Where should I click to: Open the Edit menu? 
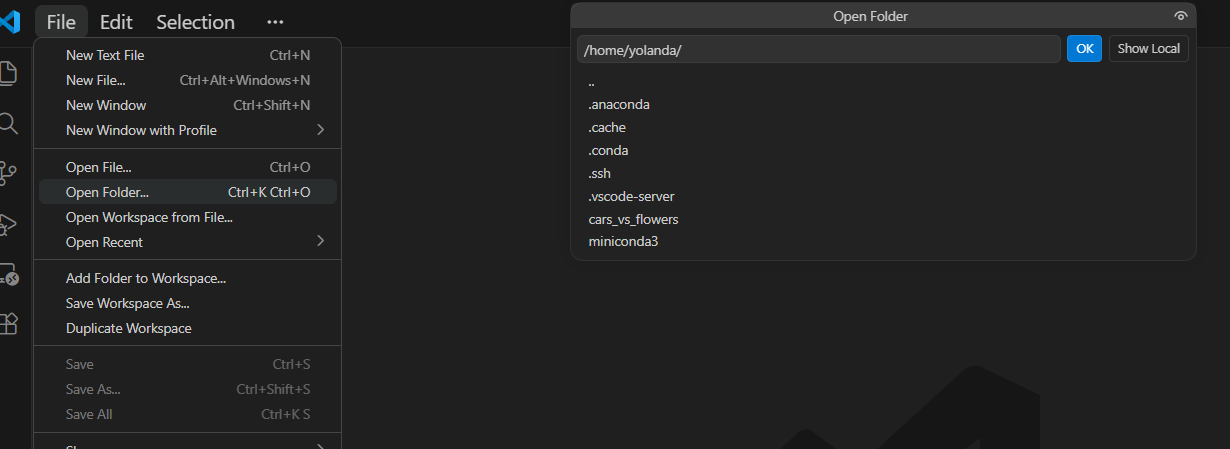pyautogui.click(x=116, y=22)
